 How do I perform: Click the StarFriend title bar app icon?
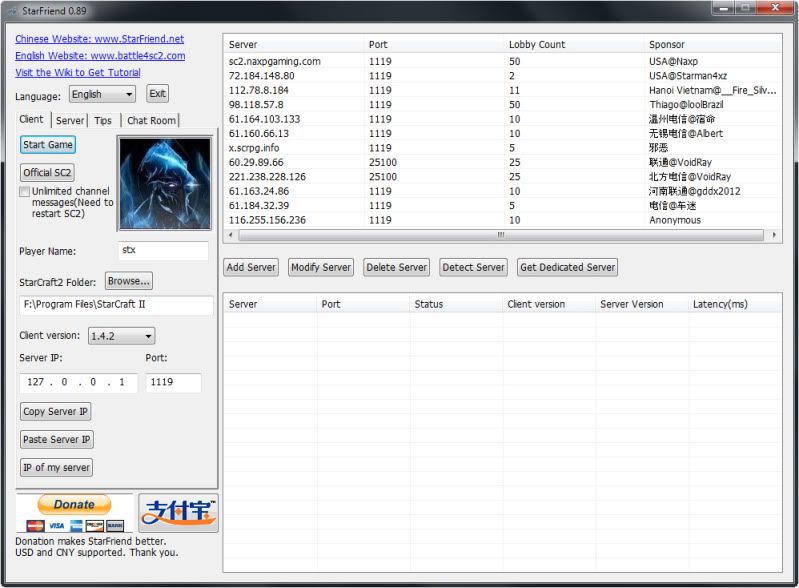click(x=12, y=11)
